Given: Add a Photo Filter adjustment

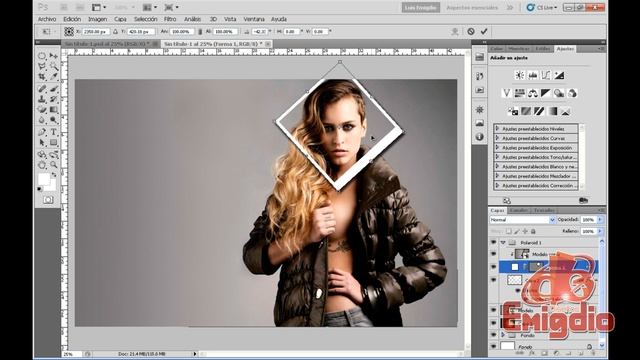Looking at the screenshot, I should (x=559, y=93).
